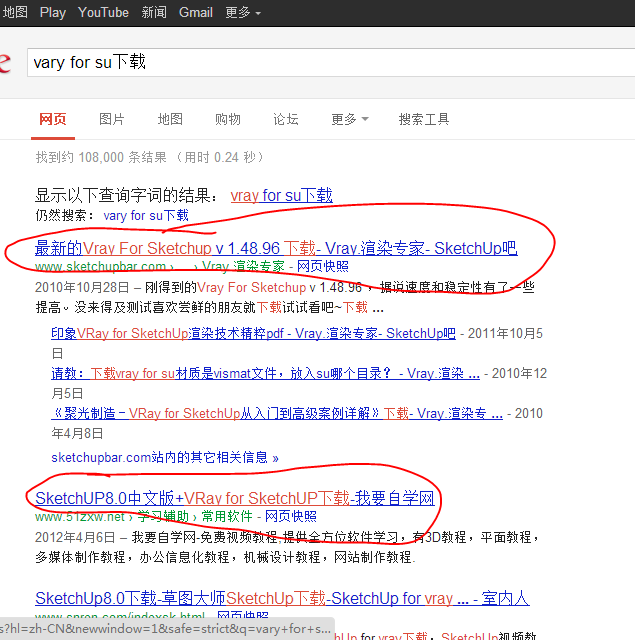
Task: Click the Google logo
Action: click(x=5, y=62)
